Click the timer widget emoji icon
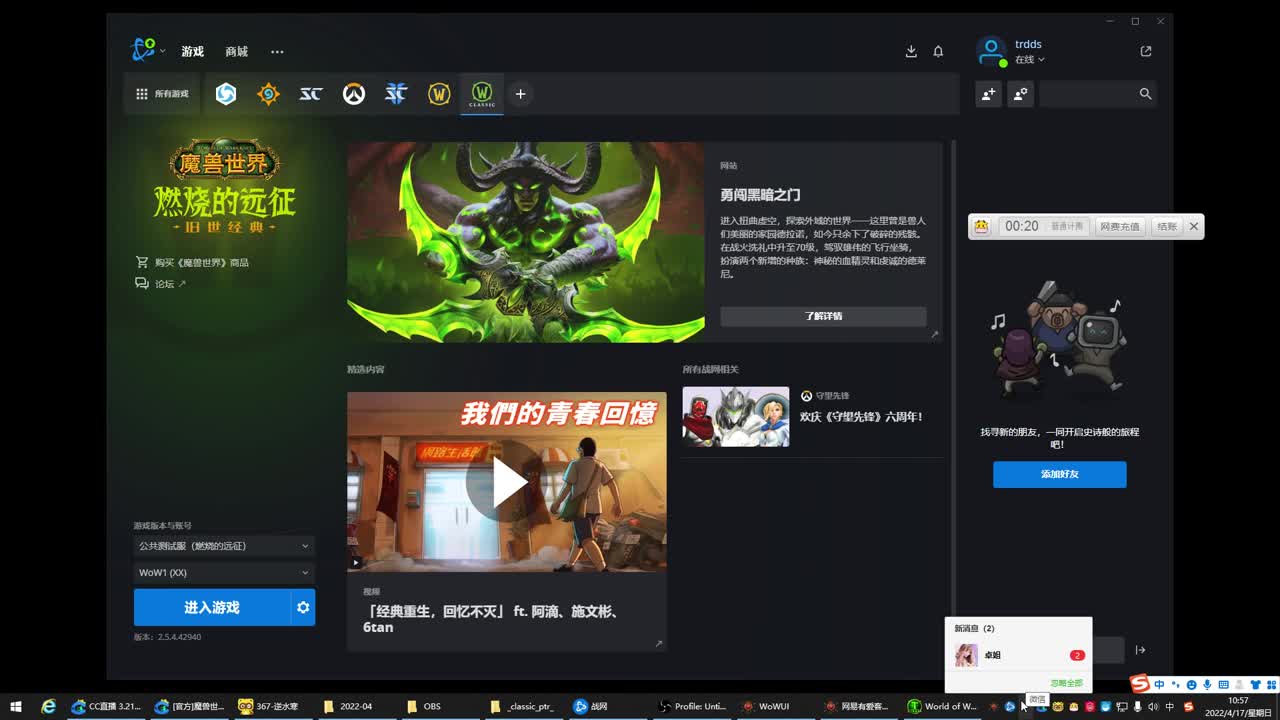 [982, 226]
